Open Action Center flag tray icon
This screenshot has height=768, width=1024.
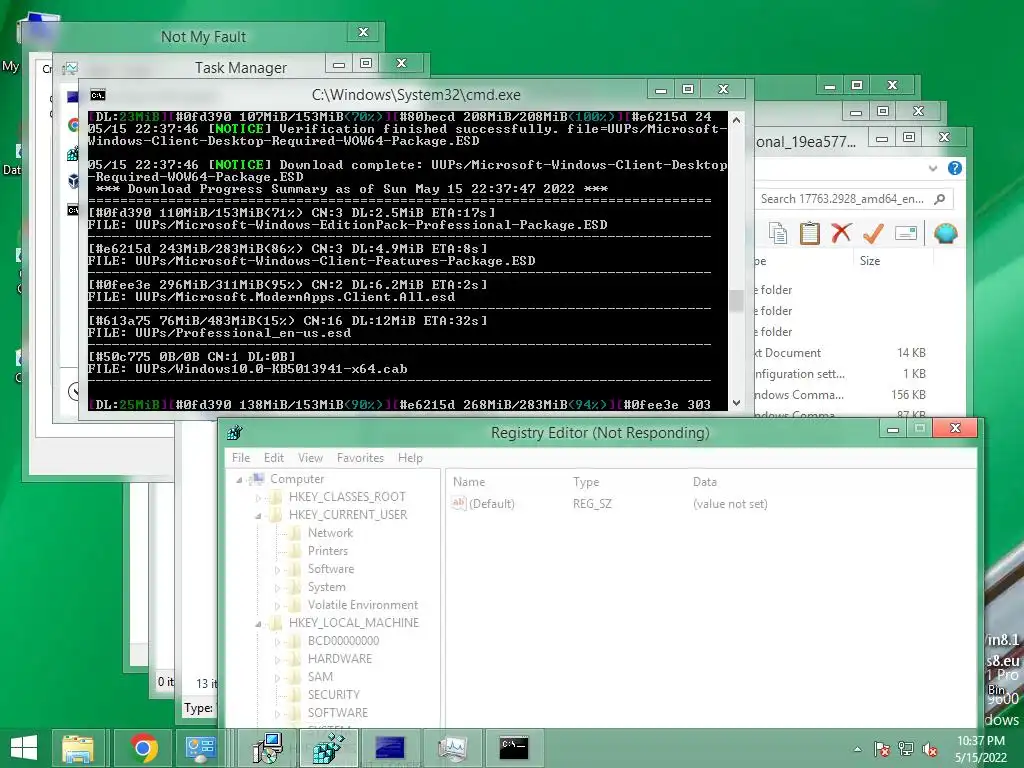[882, 749]
